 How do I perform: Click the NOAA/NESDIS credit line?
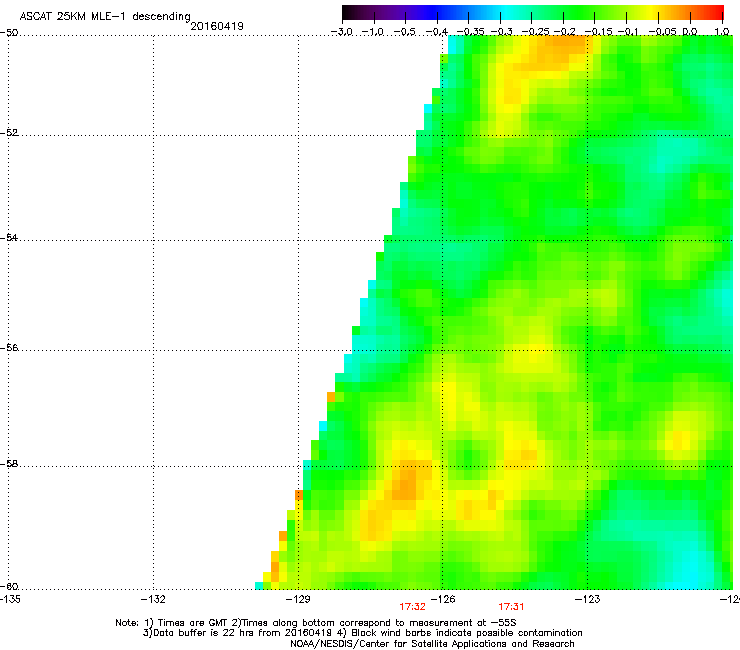[x=432, y=644]
